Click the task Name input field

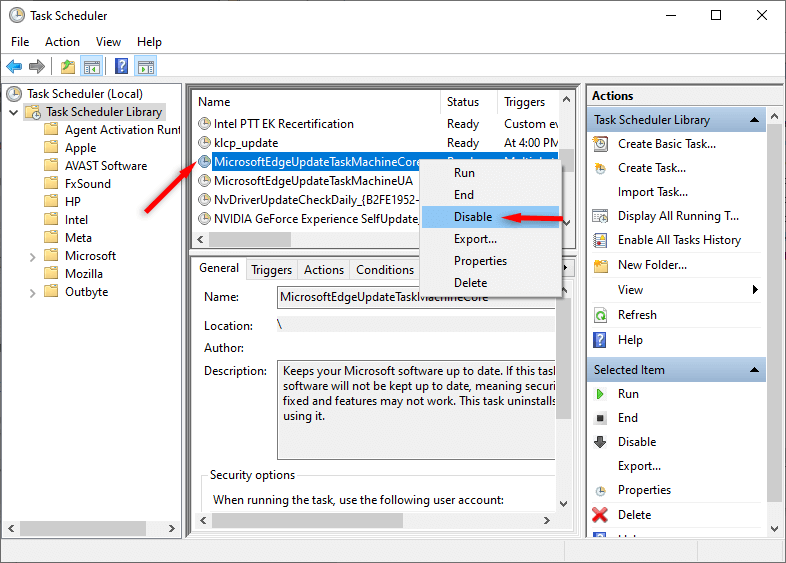[416, 297]
